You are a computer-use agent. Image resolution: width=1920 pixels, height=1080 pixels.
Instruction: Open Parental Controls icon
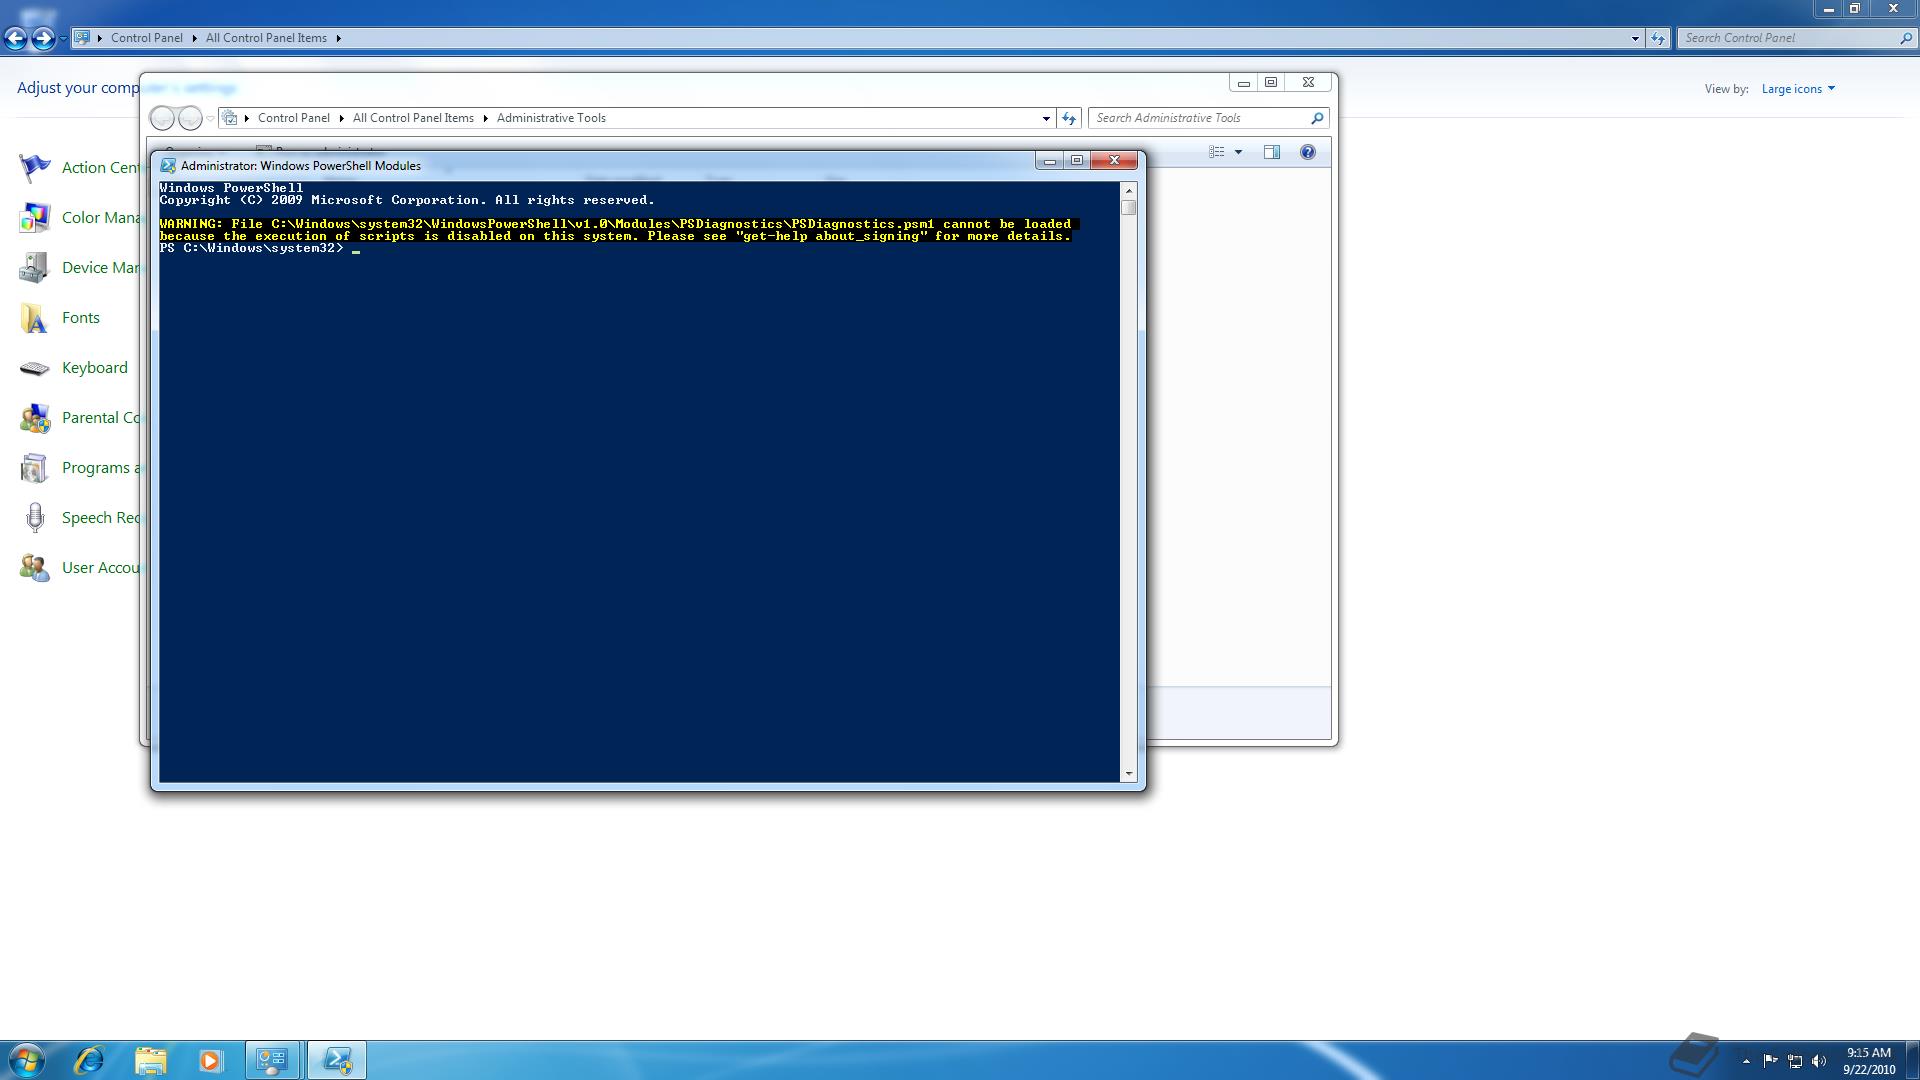pos(35,418)
